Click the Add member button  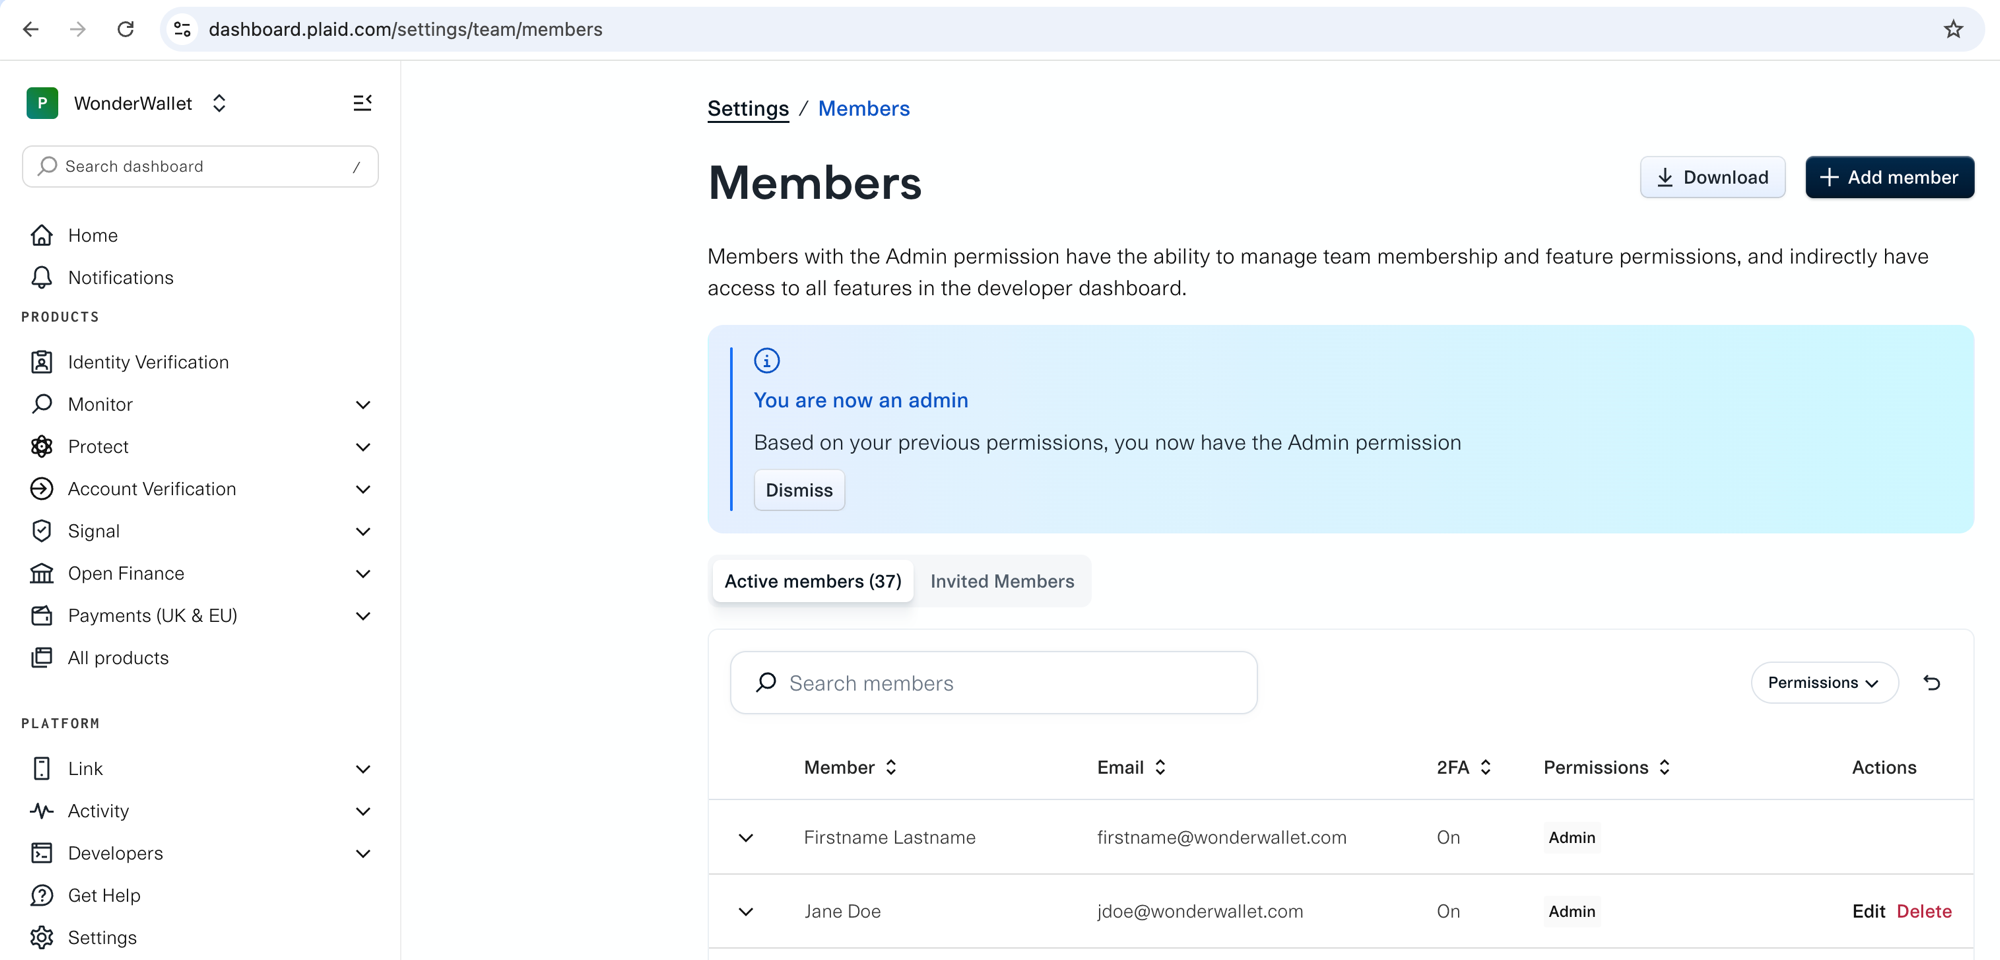pyautogui.click(x=1889, y=177)
